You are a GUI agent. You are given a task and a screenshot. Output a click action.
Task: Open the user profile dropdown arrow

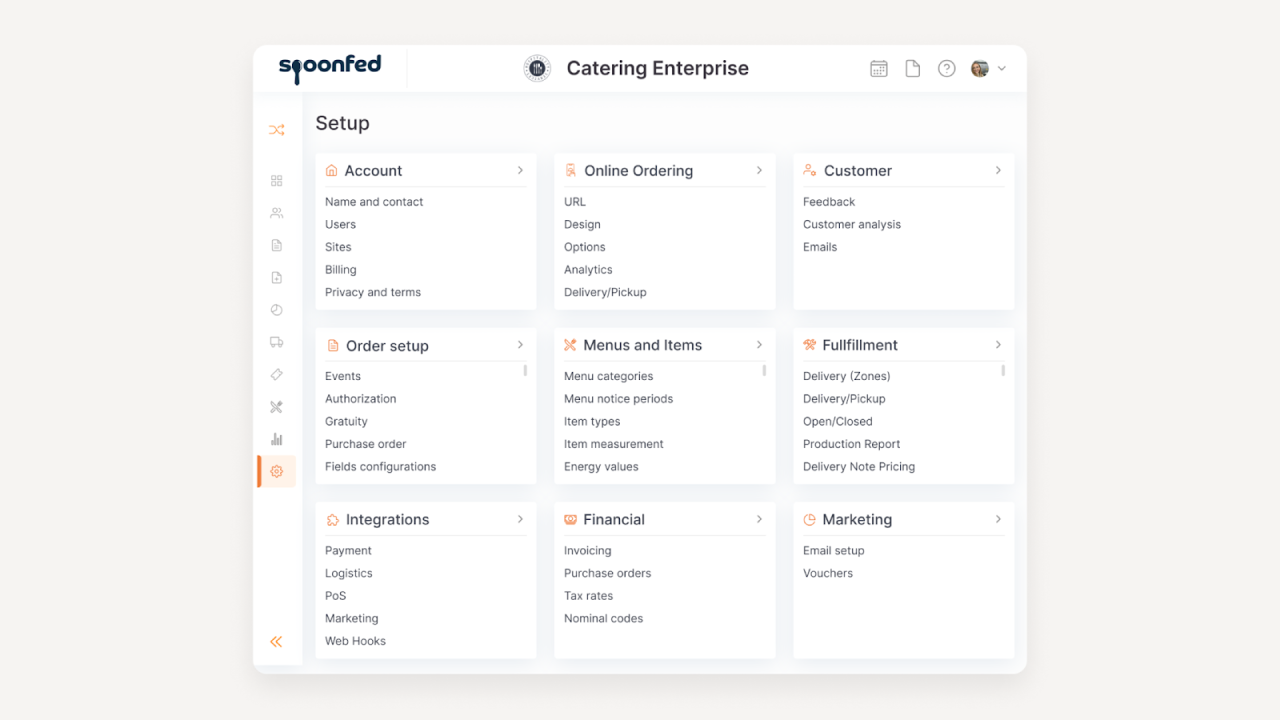tap(1002, 69)
